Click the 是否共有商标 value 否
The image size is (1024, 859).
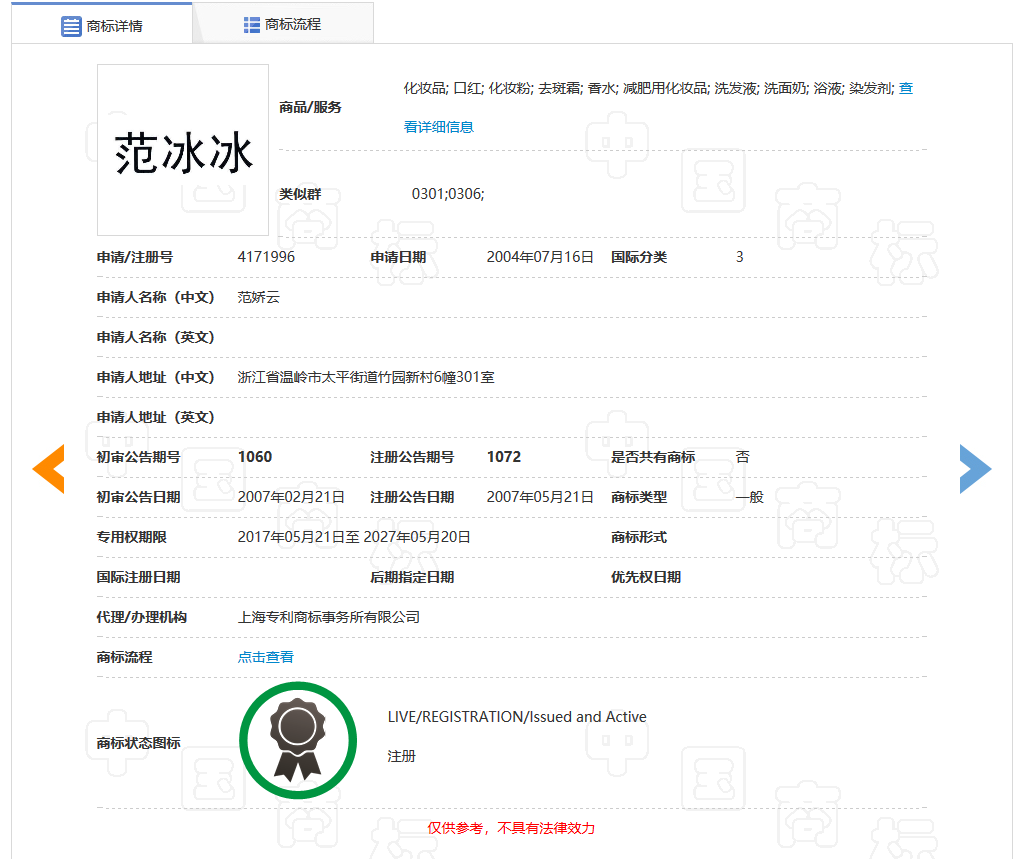[743, 457]
